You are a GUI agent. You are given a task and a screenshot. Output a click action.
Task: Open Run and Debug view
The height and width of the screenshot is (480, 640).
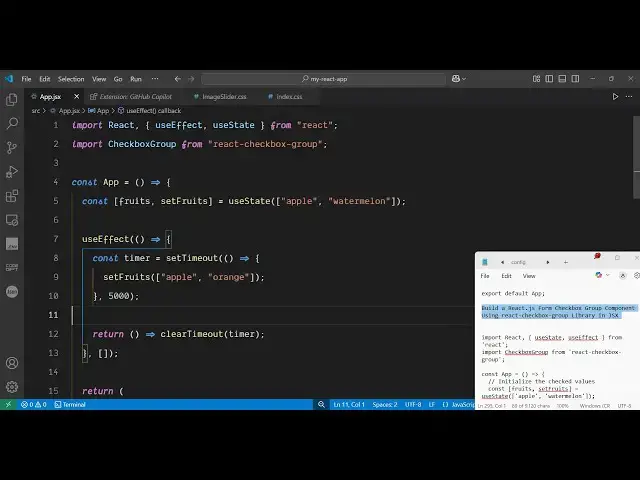[x=12, y=172]
